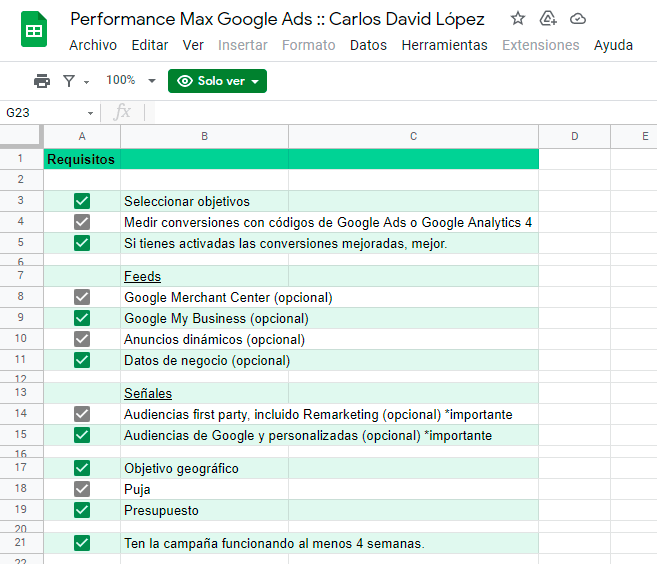Open the Archivo menu

[x=93, y=45]
